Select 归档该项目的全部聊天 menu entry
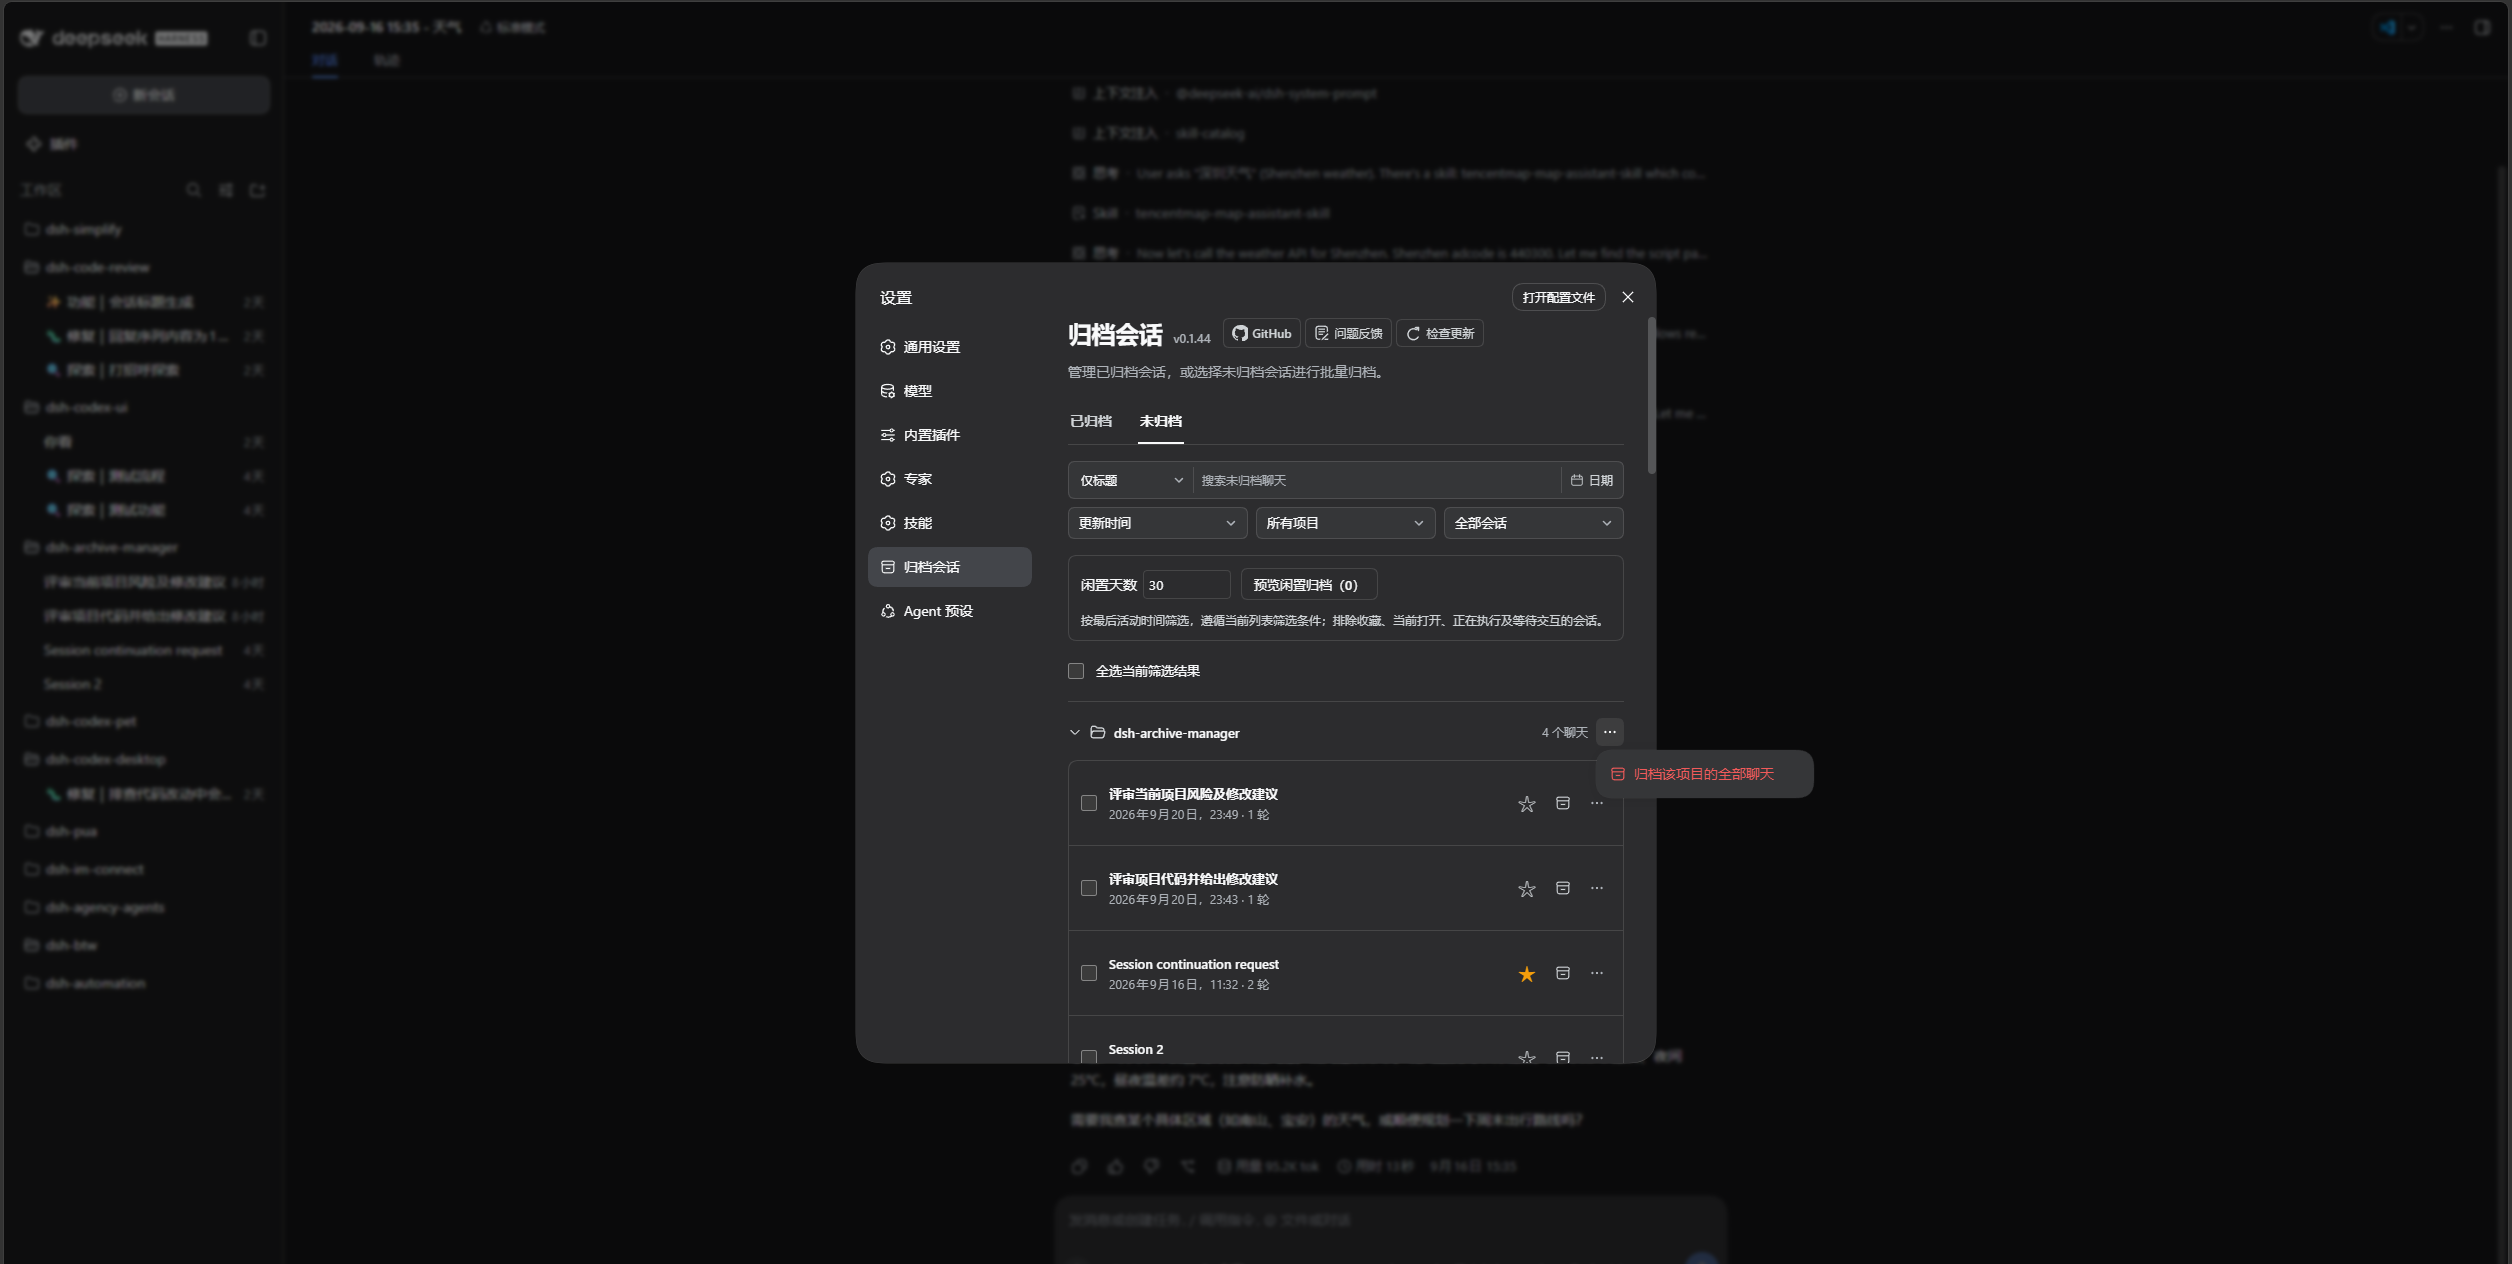2512x1264 pixels. tap(1704, 774)
